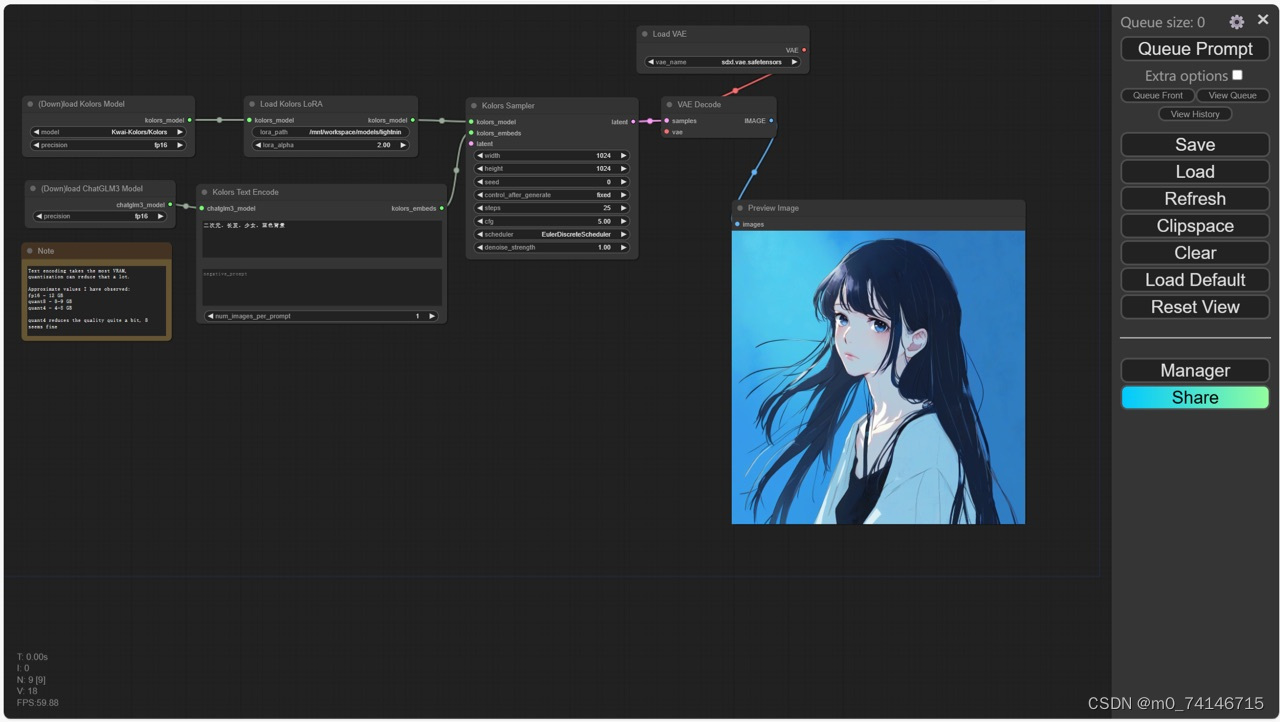Image resolution: width=1280 pixels, height=722 pixels.
Task: Click the Refresh button
Action: tap(1195, 198)
